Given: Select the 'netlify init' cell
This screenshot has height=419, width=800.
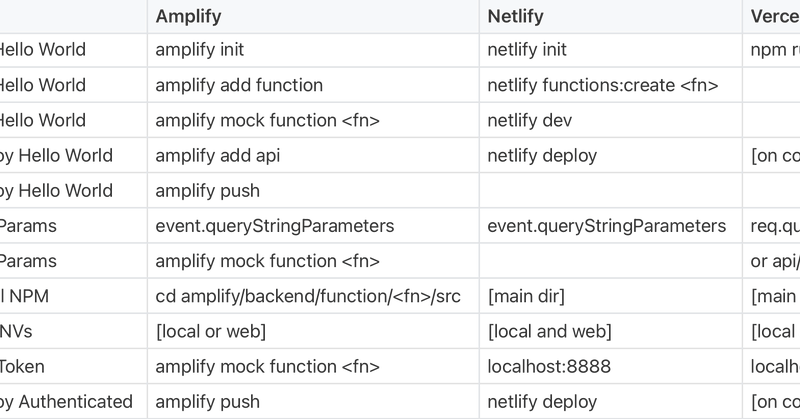Looking at the screenshot, I should tap(611, 50).
